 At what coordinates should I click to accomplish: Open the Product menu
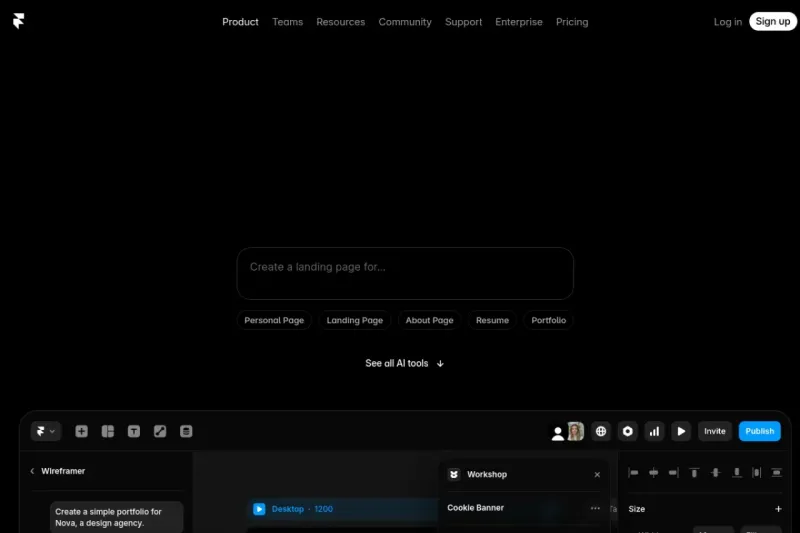pyautogui.click(x=240, y=22)
